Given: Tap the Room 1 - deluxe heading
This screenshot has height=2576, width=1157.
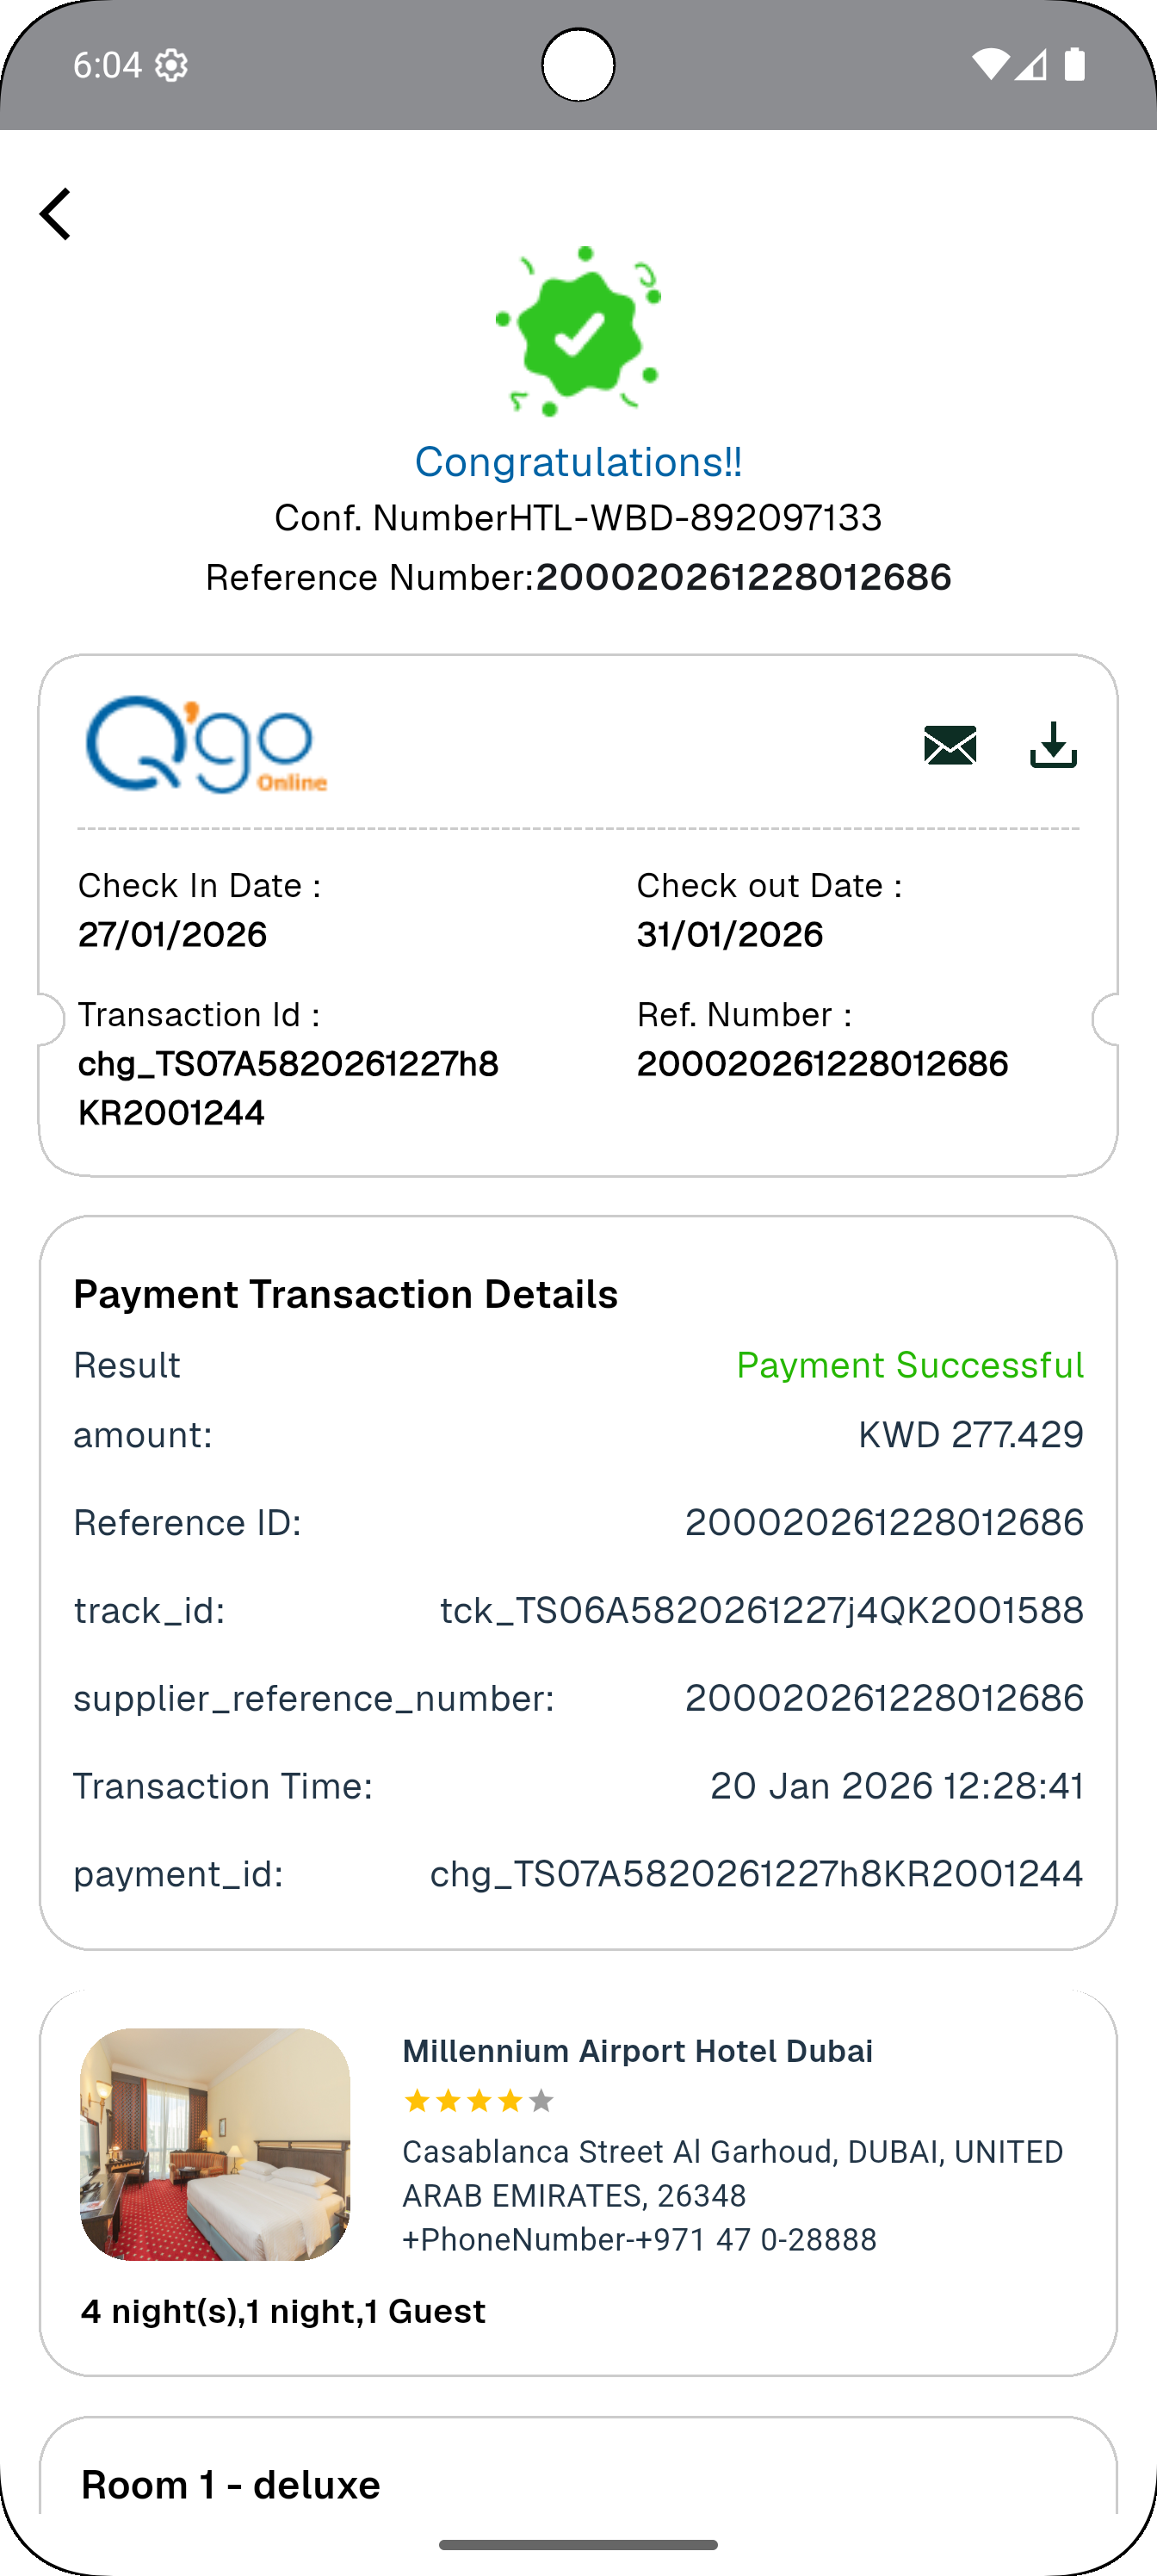Looking at the screenshot, I should [x=231, y=2485].
